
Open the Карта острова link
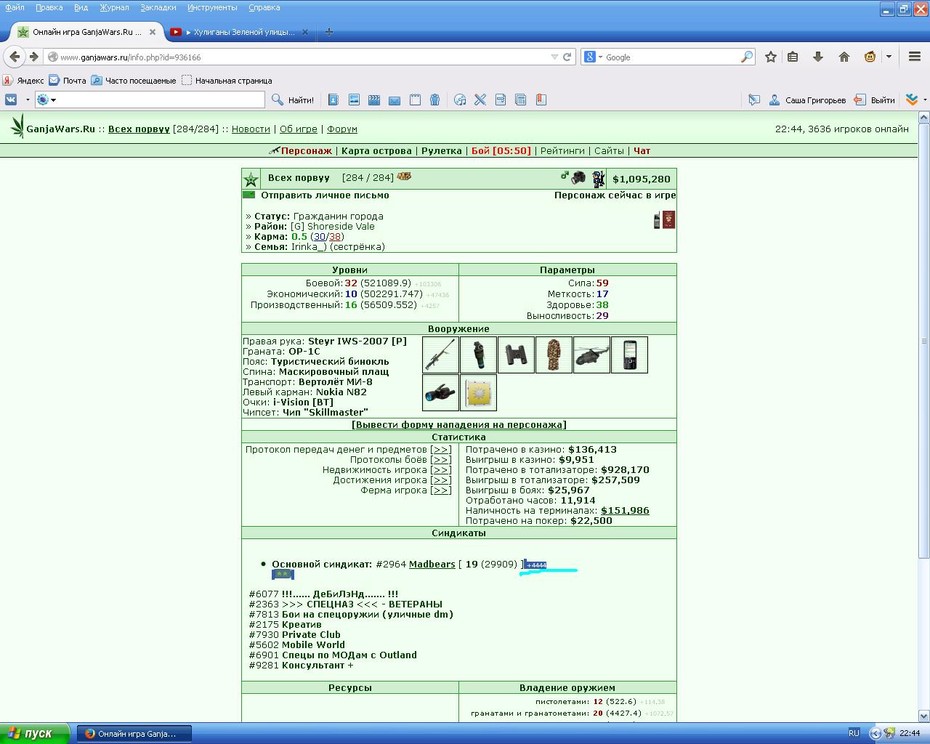pos(376,151)
